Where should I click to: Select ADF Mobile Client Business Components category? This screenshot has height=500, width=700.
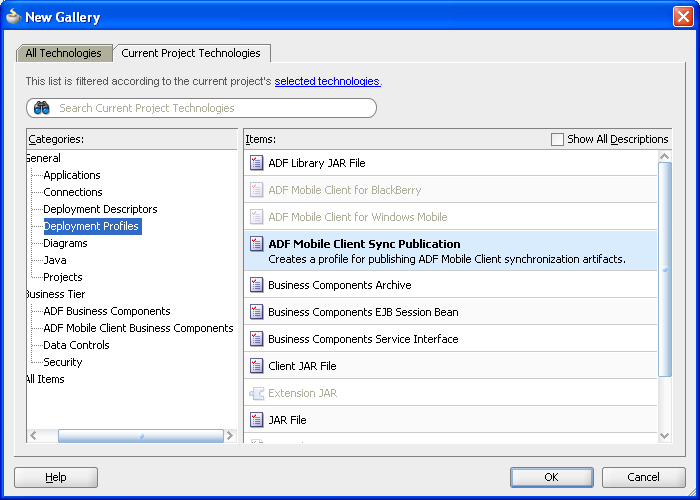[x=138, y=328]
